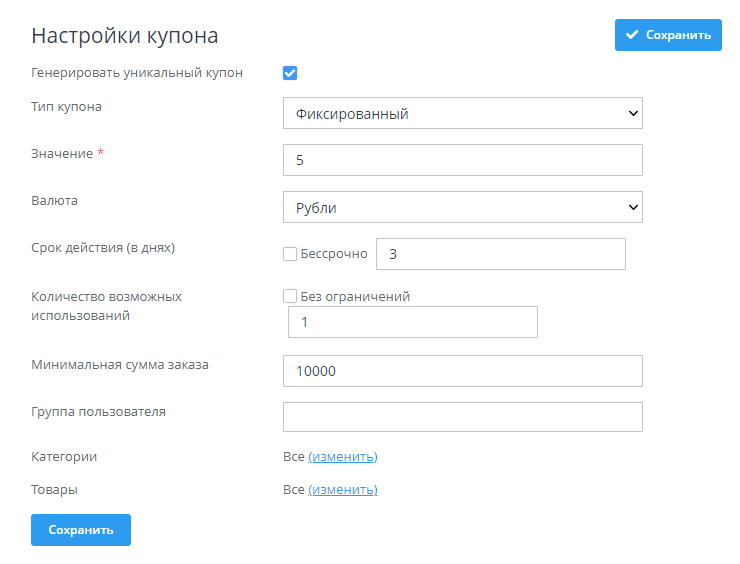Click the usage count field containing 1

pos(412,322)
